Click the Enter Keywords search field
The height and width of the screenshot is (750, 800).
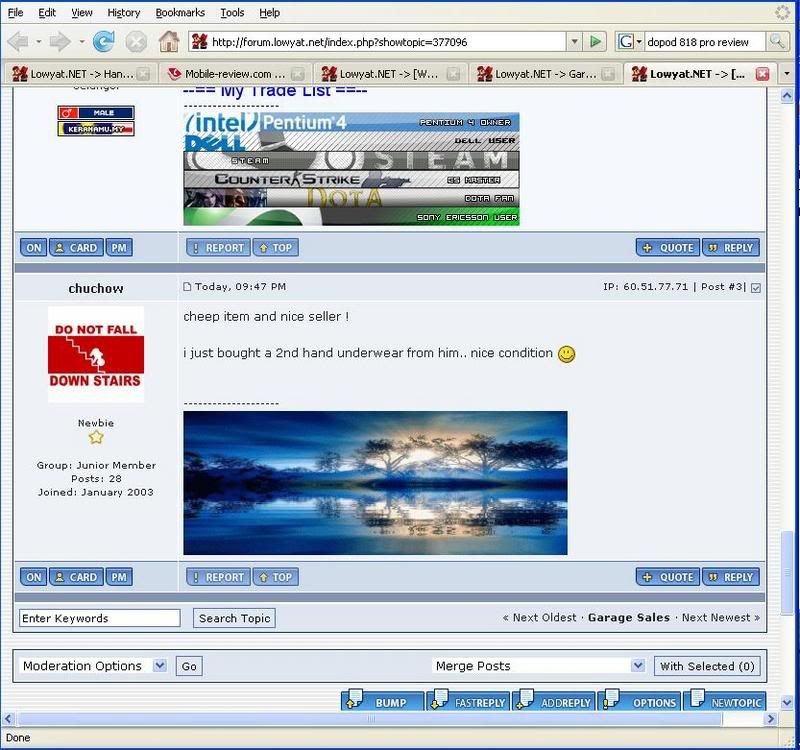tap(100, 618)
